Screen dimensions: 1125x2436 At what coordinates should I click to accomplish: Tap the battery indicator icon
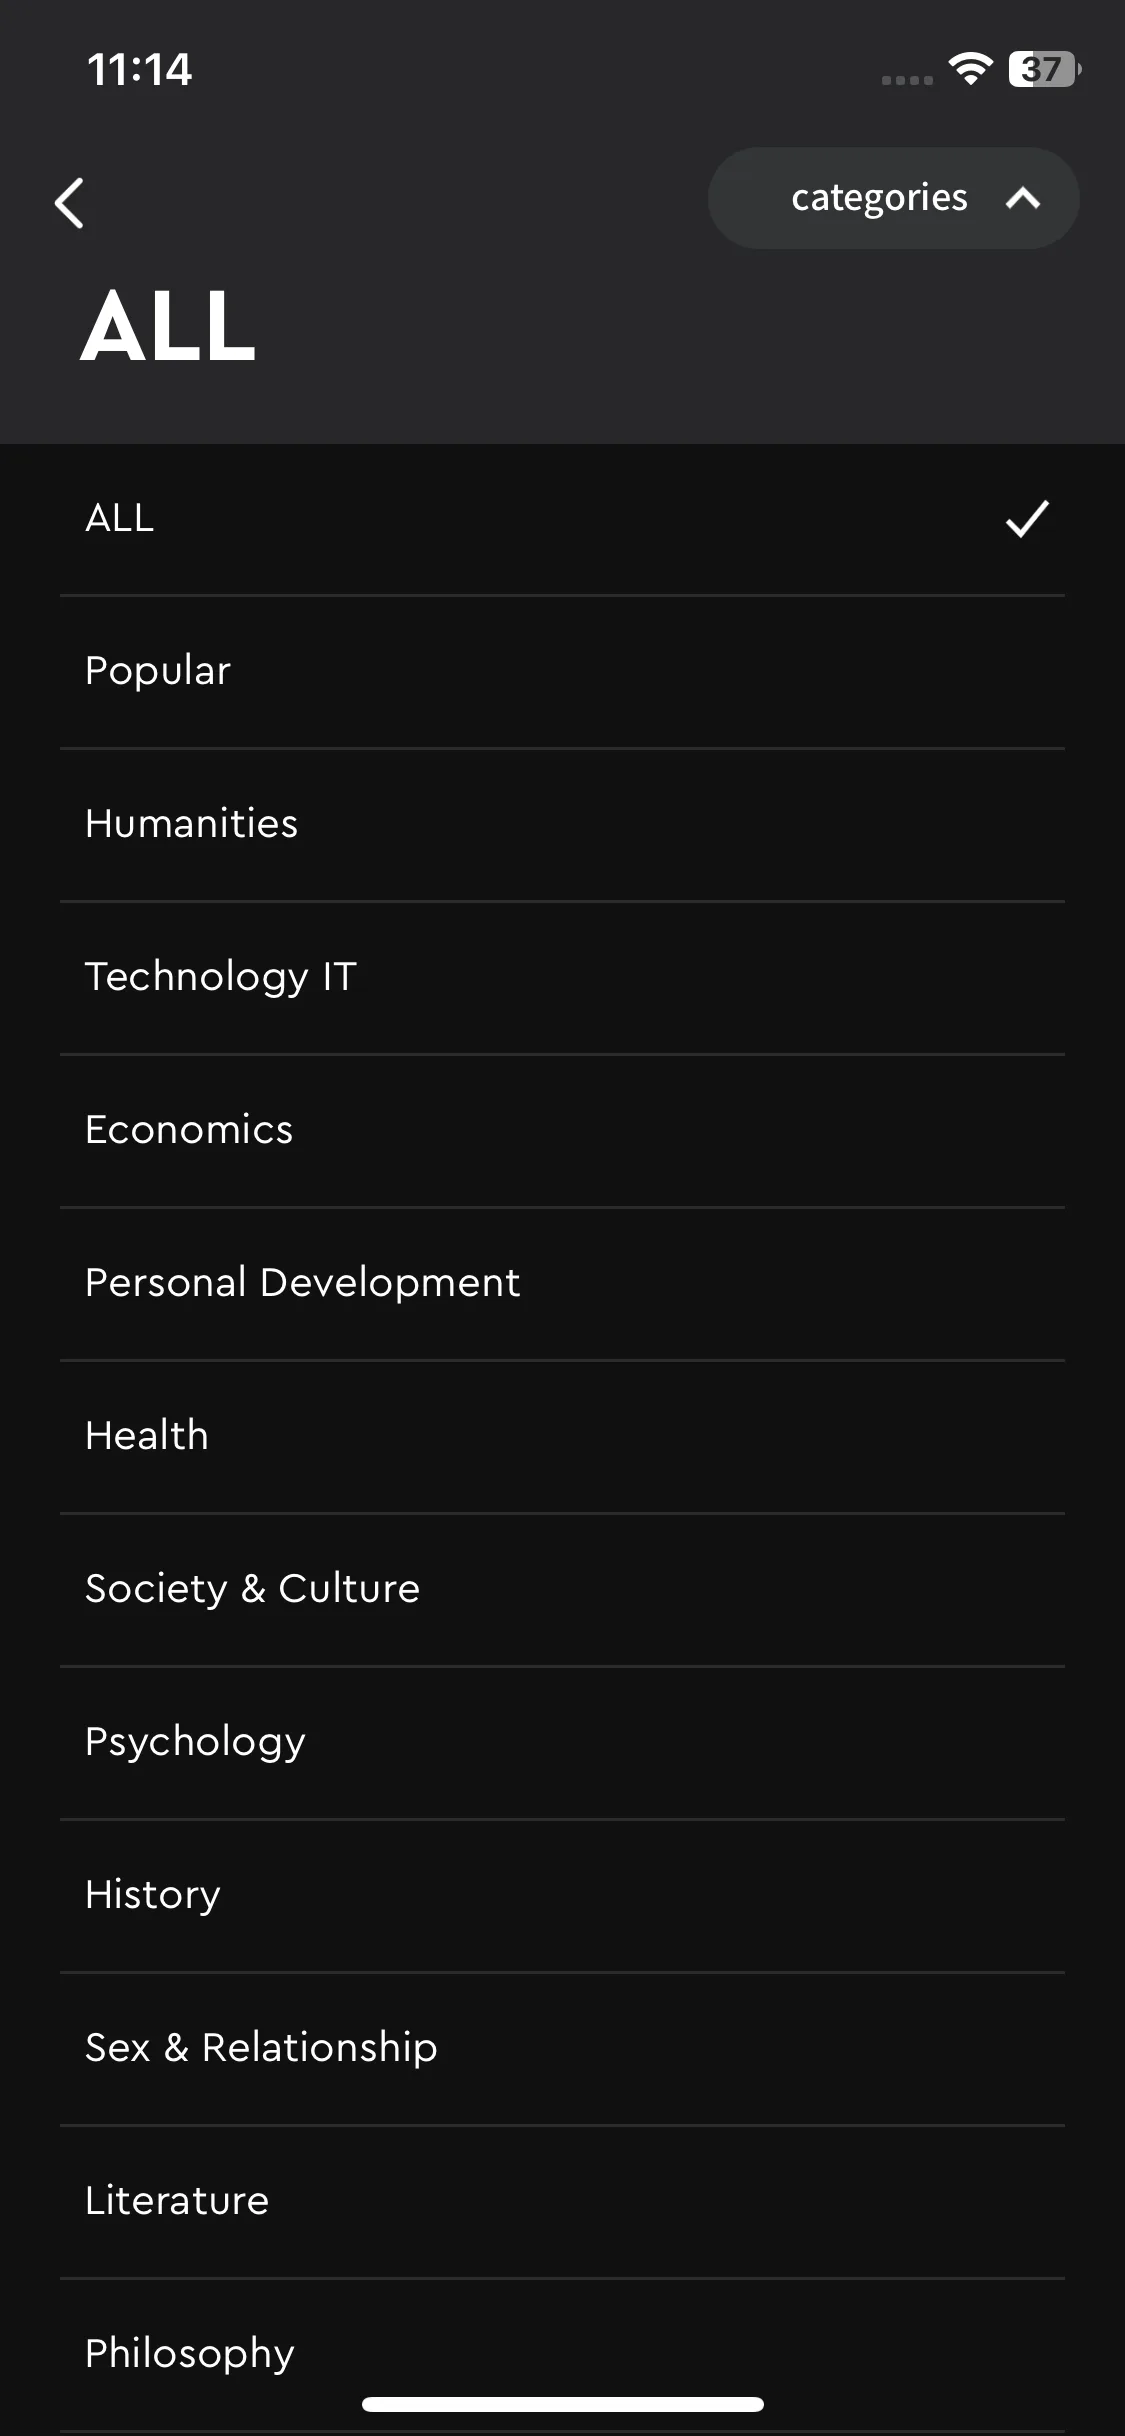[x=1044, y=69]
